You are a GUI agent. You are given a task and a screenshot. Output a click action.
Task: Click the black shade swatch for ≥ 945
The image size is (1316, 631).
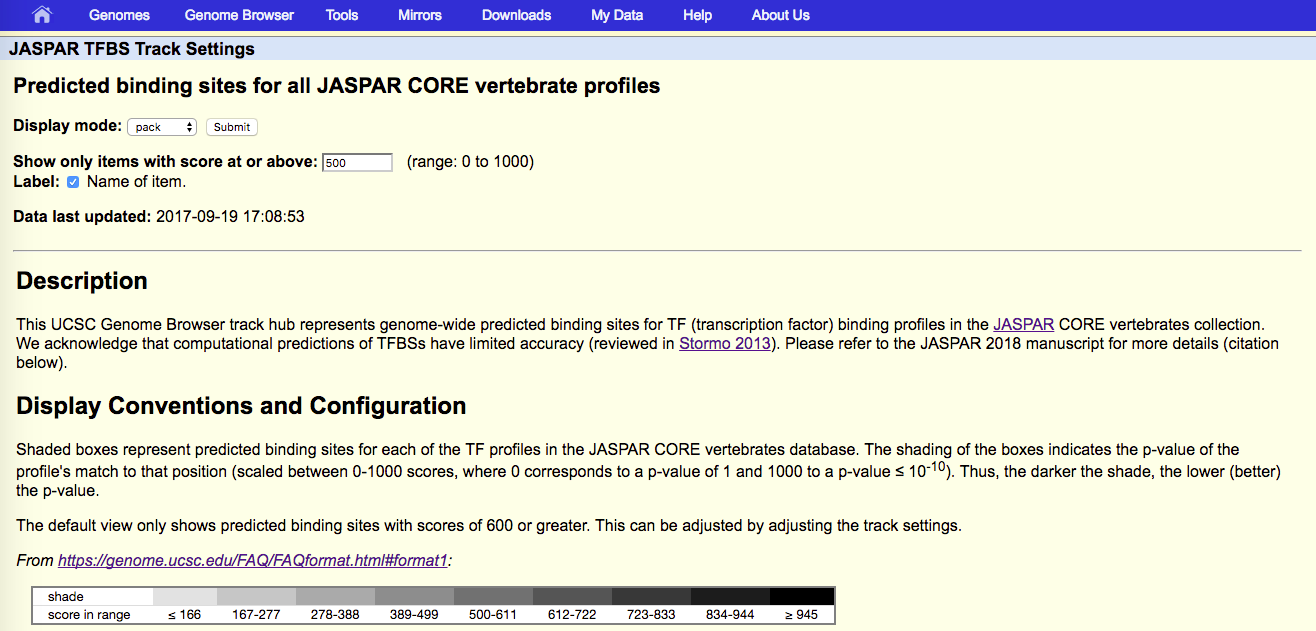coord(800,596)
